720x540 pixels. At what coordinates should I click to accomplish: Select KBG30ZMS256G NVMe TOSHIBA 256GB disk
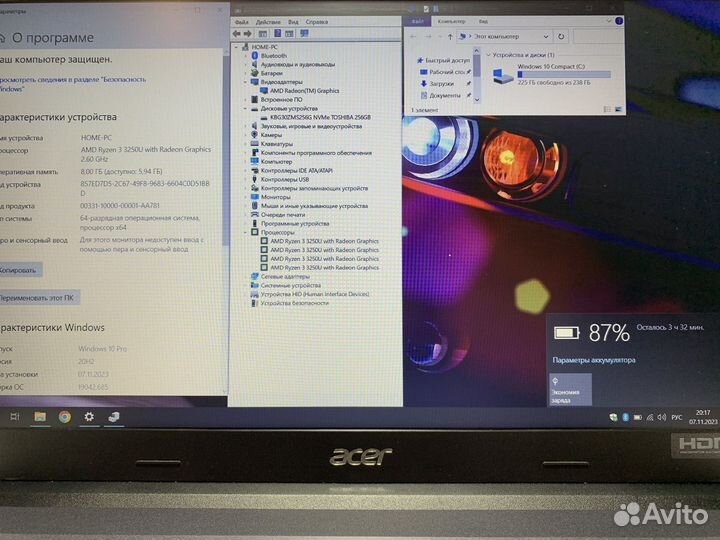(x=320, y=117)
